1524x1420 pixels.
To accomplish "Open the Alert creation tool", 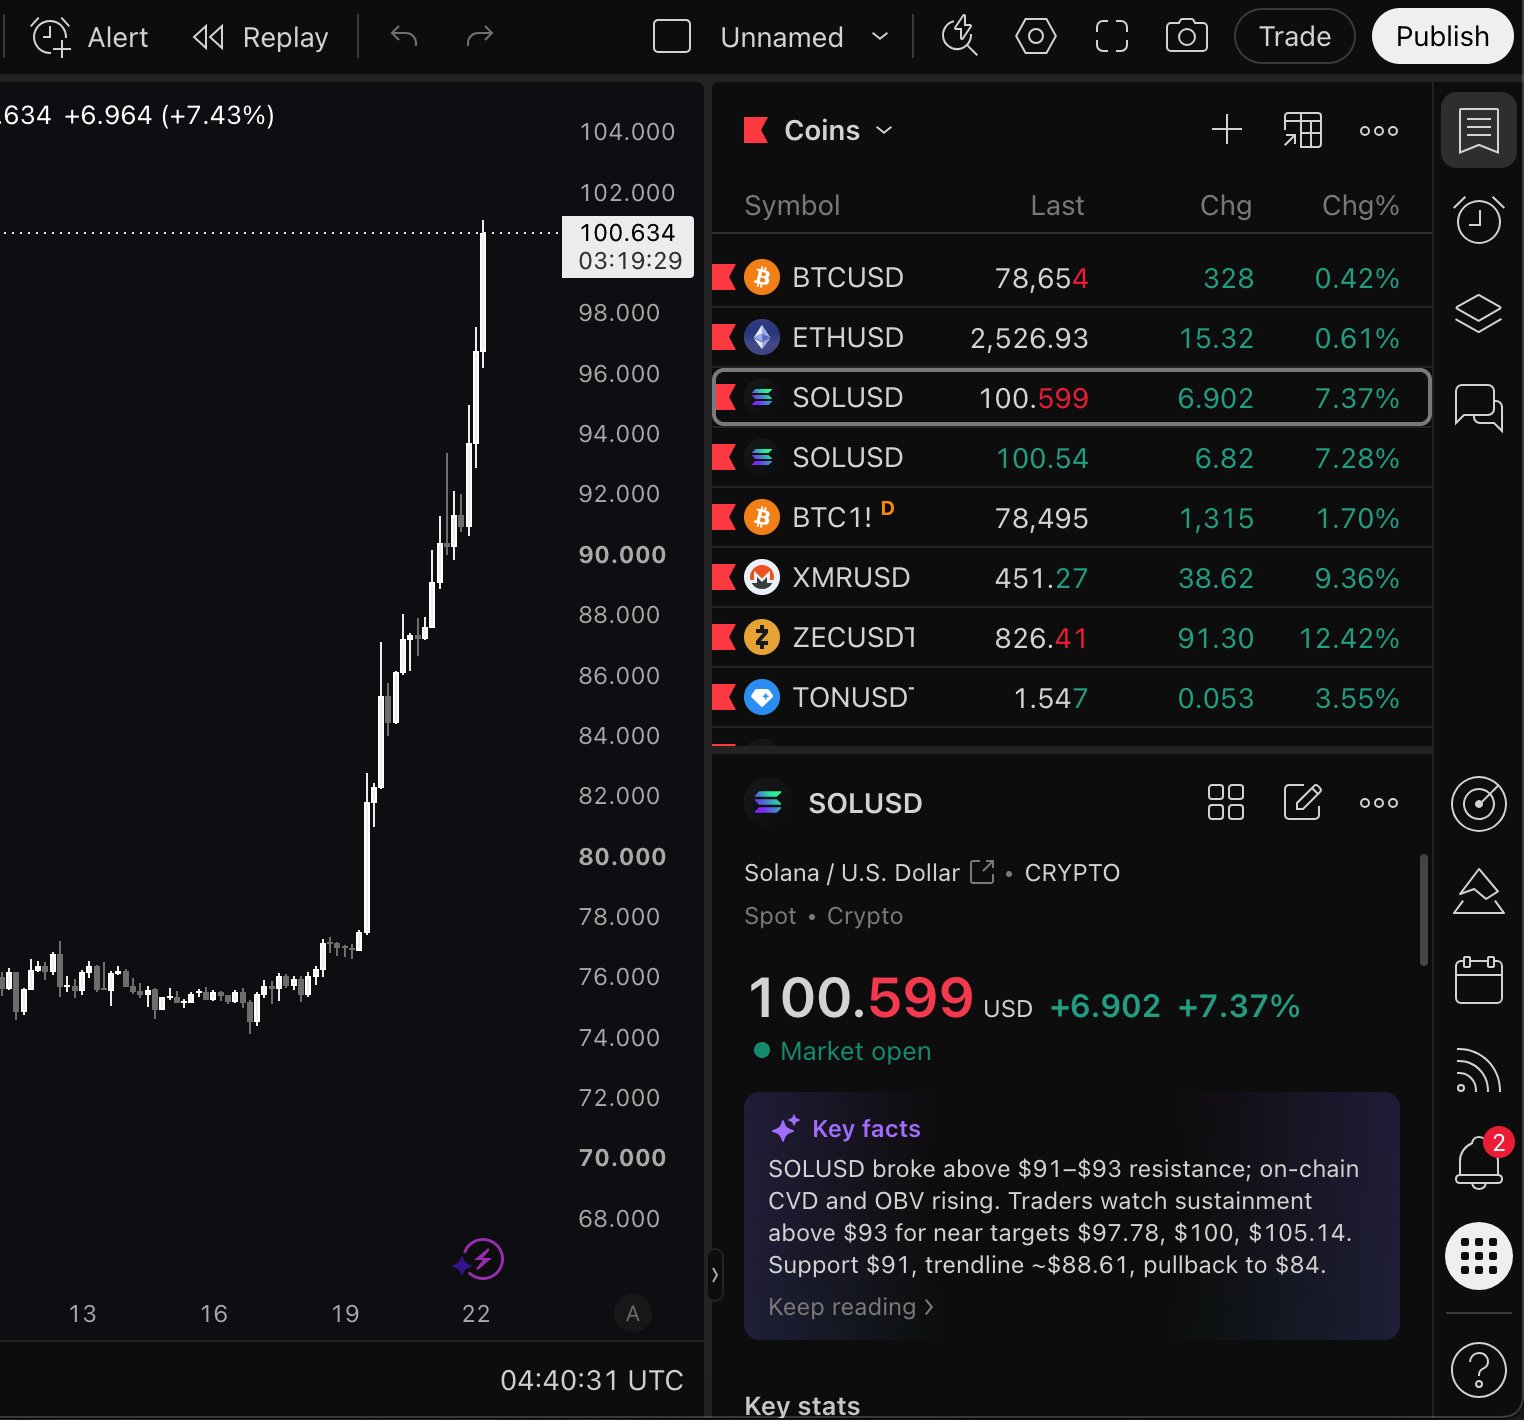I will 90,37.
